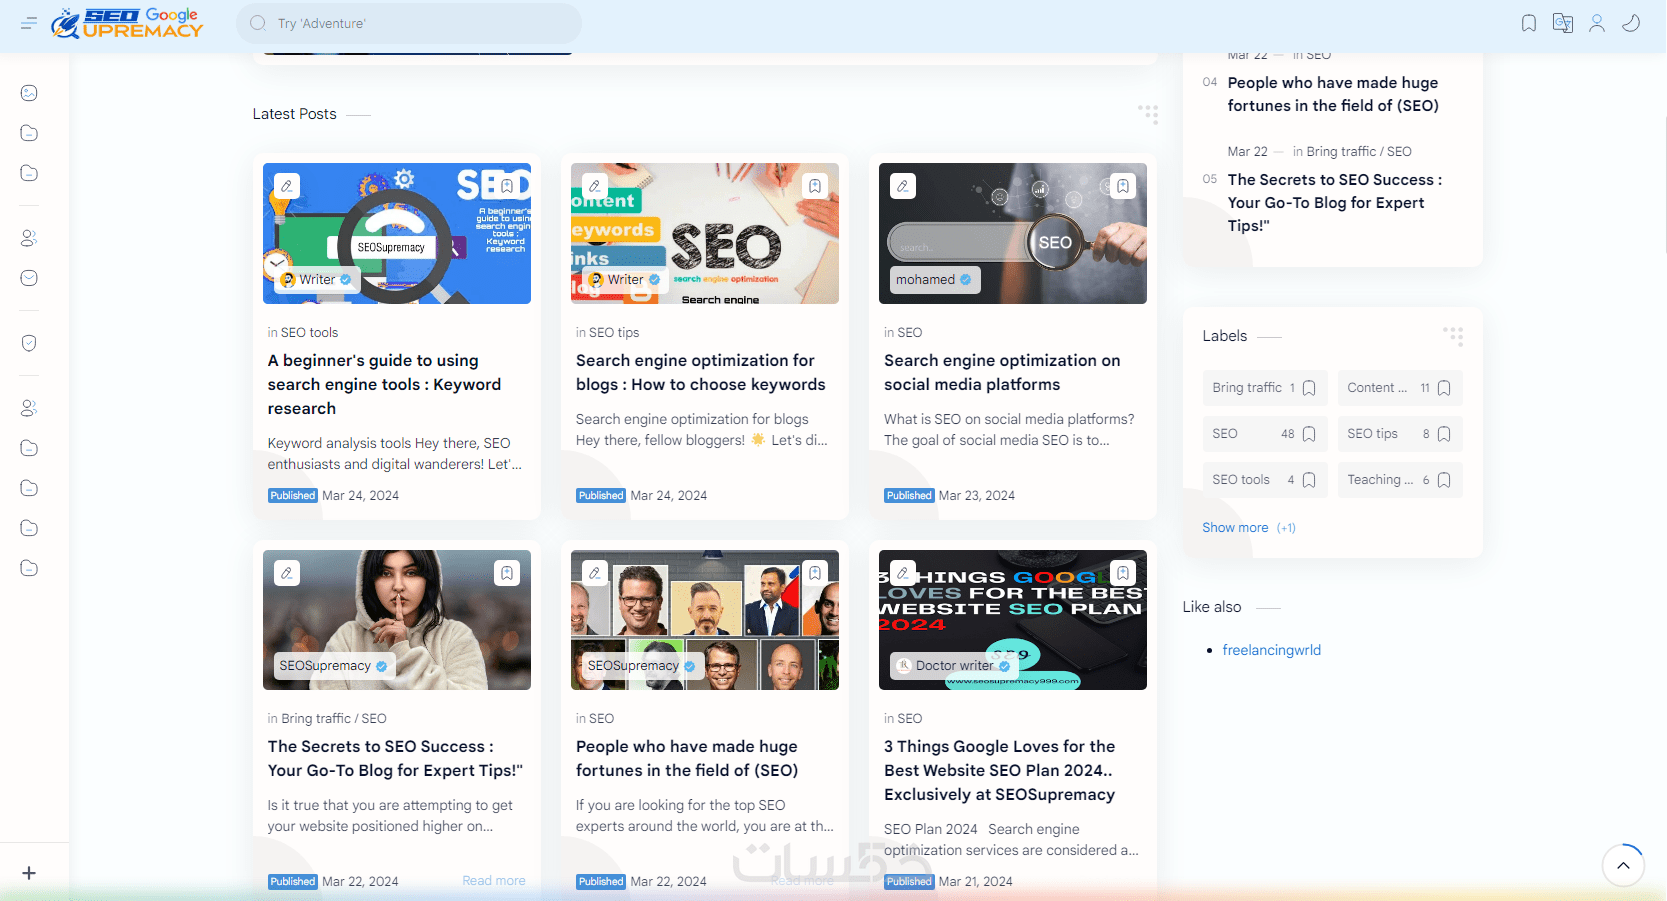Open the Google Translate icon in the header
The width and height of the screenshot is (1667, 901).
click(x=1563, y=23)
